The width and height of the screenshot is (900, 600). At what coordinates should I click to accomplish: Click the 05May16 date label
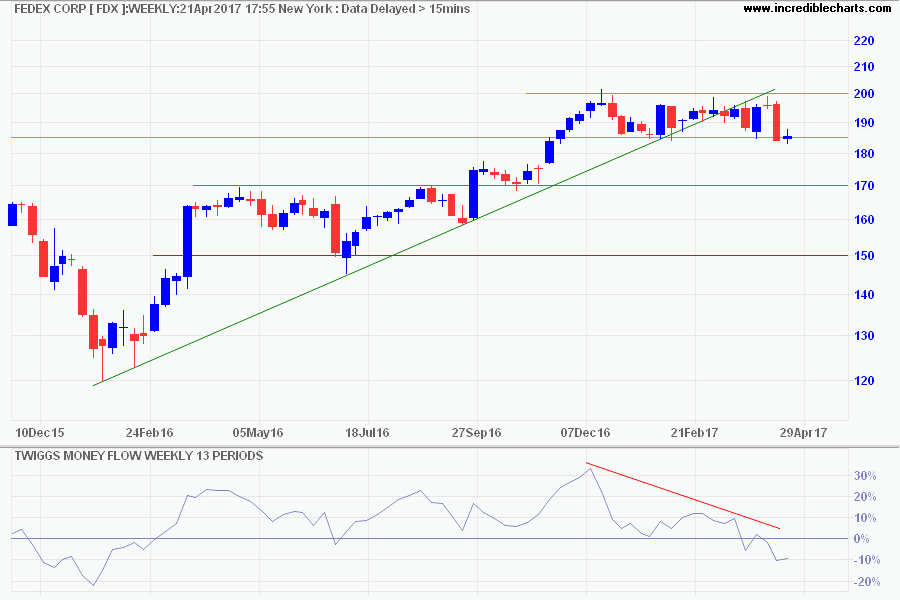[x=258, y=432]
